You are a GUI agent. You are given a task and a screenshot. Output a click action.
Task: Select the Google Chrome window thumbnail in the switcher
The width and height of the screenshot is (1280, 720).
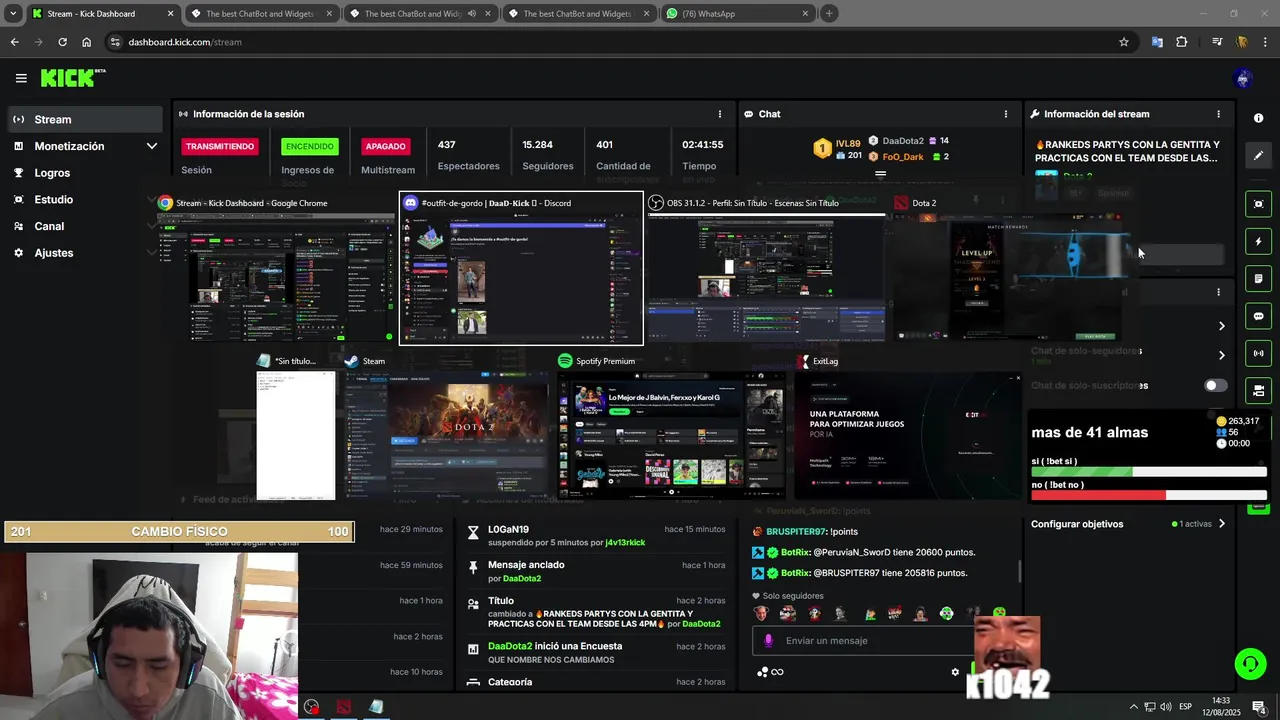coord(275,268)
